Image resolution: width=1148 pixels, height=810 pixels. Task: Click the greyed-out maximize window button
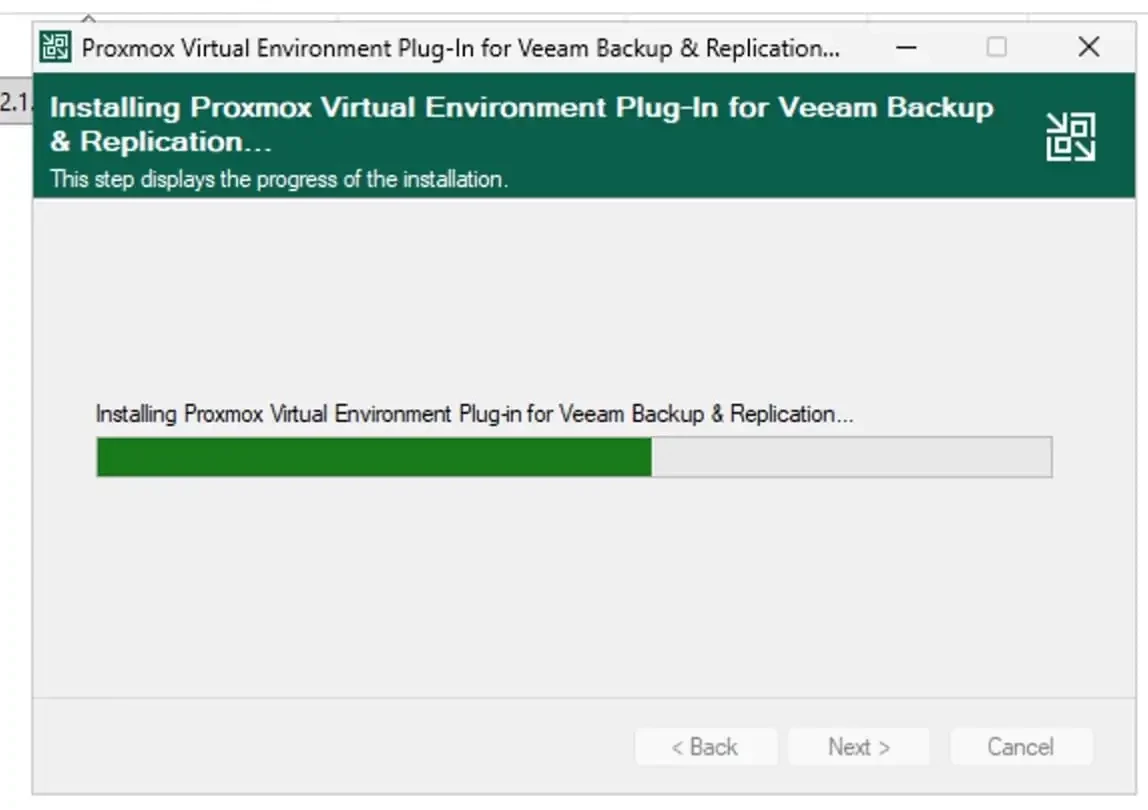pos(996,47)
